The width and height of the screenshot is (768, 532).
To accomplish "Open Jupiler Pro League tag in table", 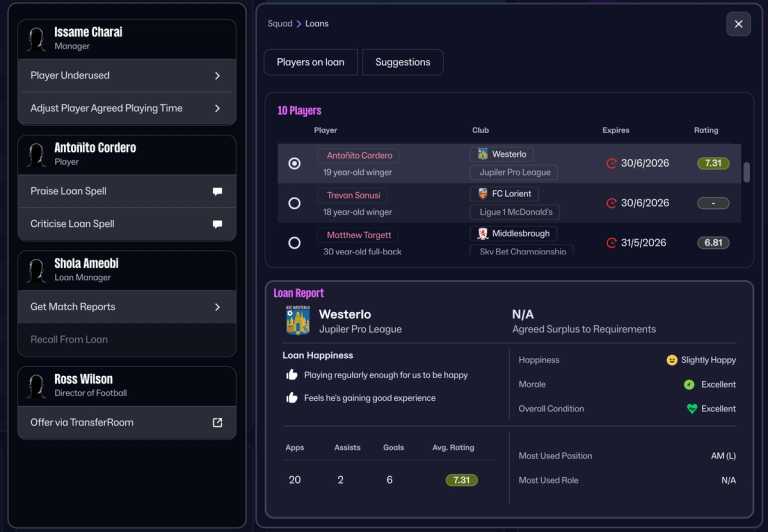I will 514,172.
